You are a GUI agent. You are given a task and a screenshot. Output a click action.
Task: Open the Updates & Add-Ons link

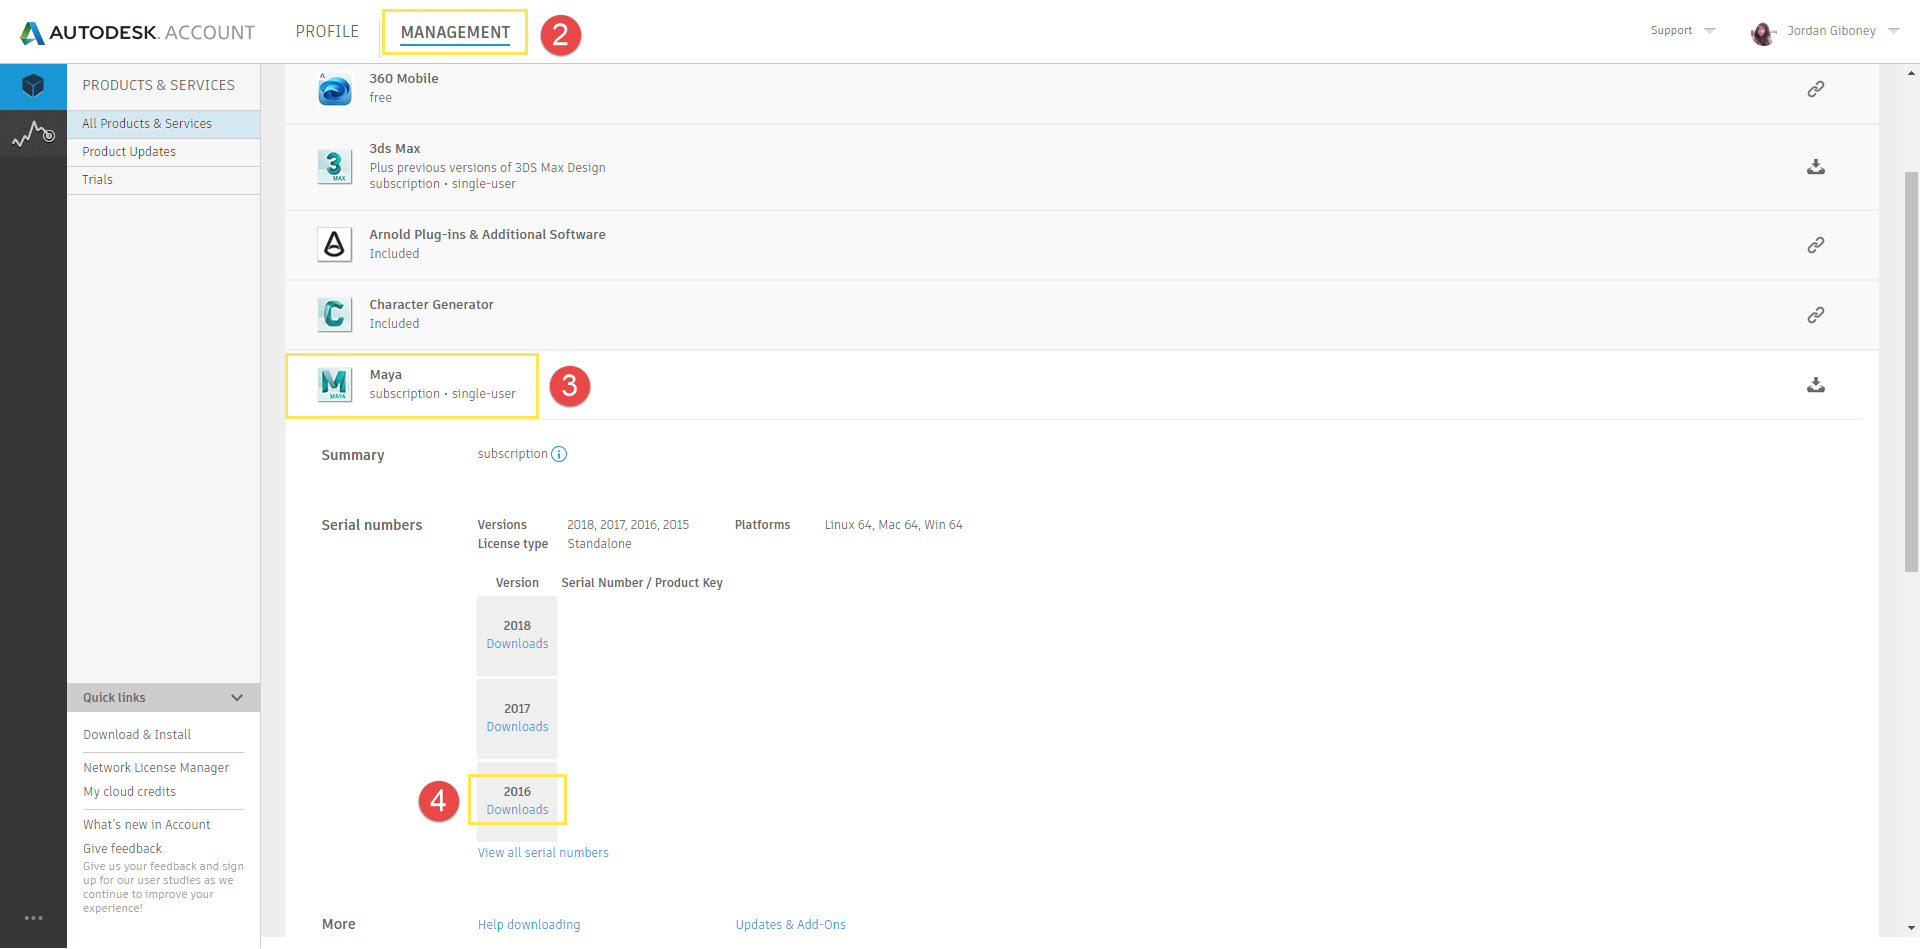point(791,925)
